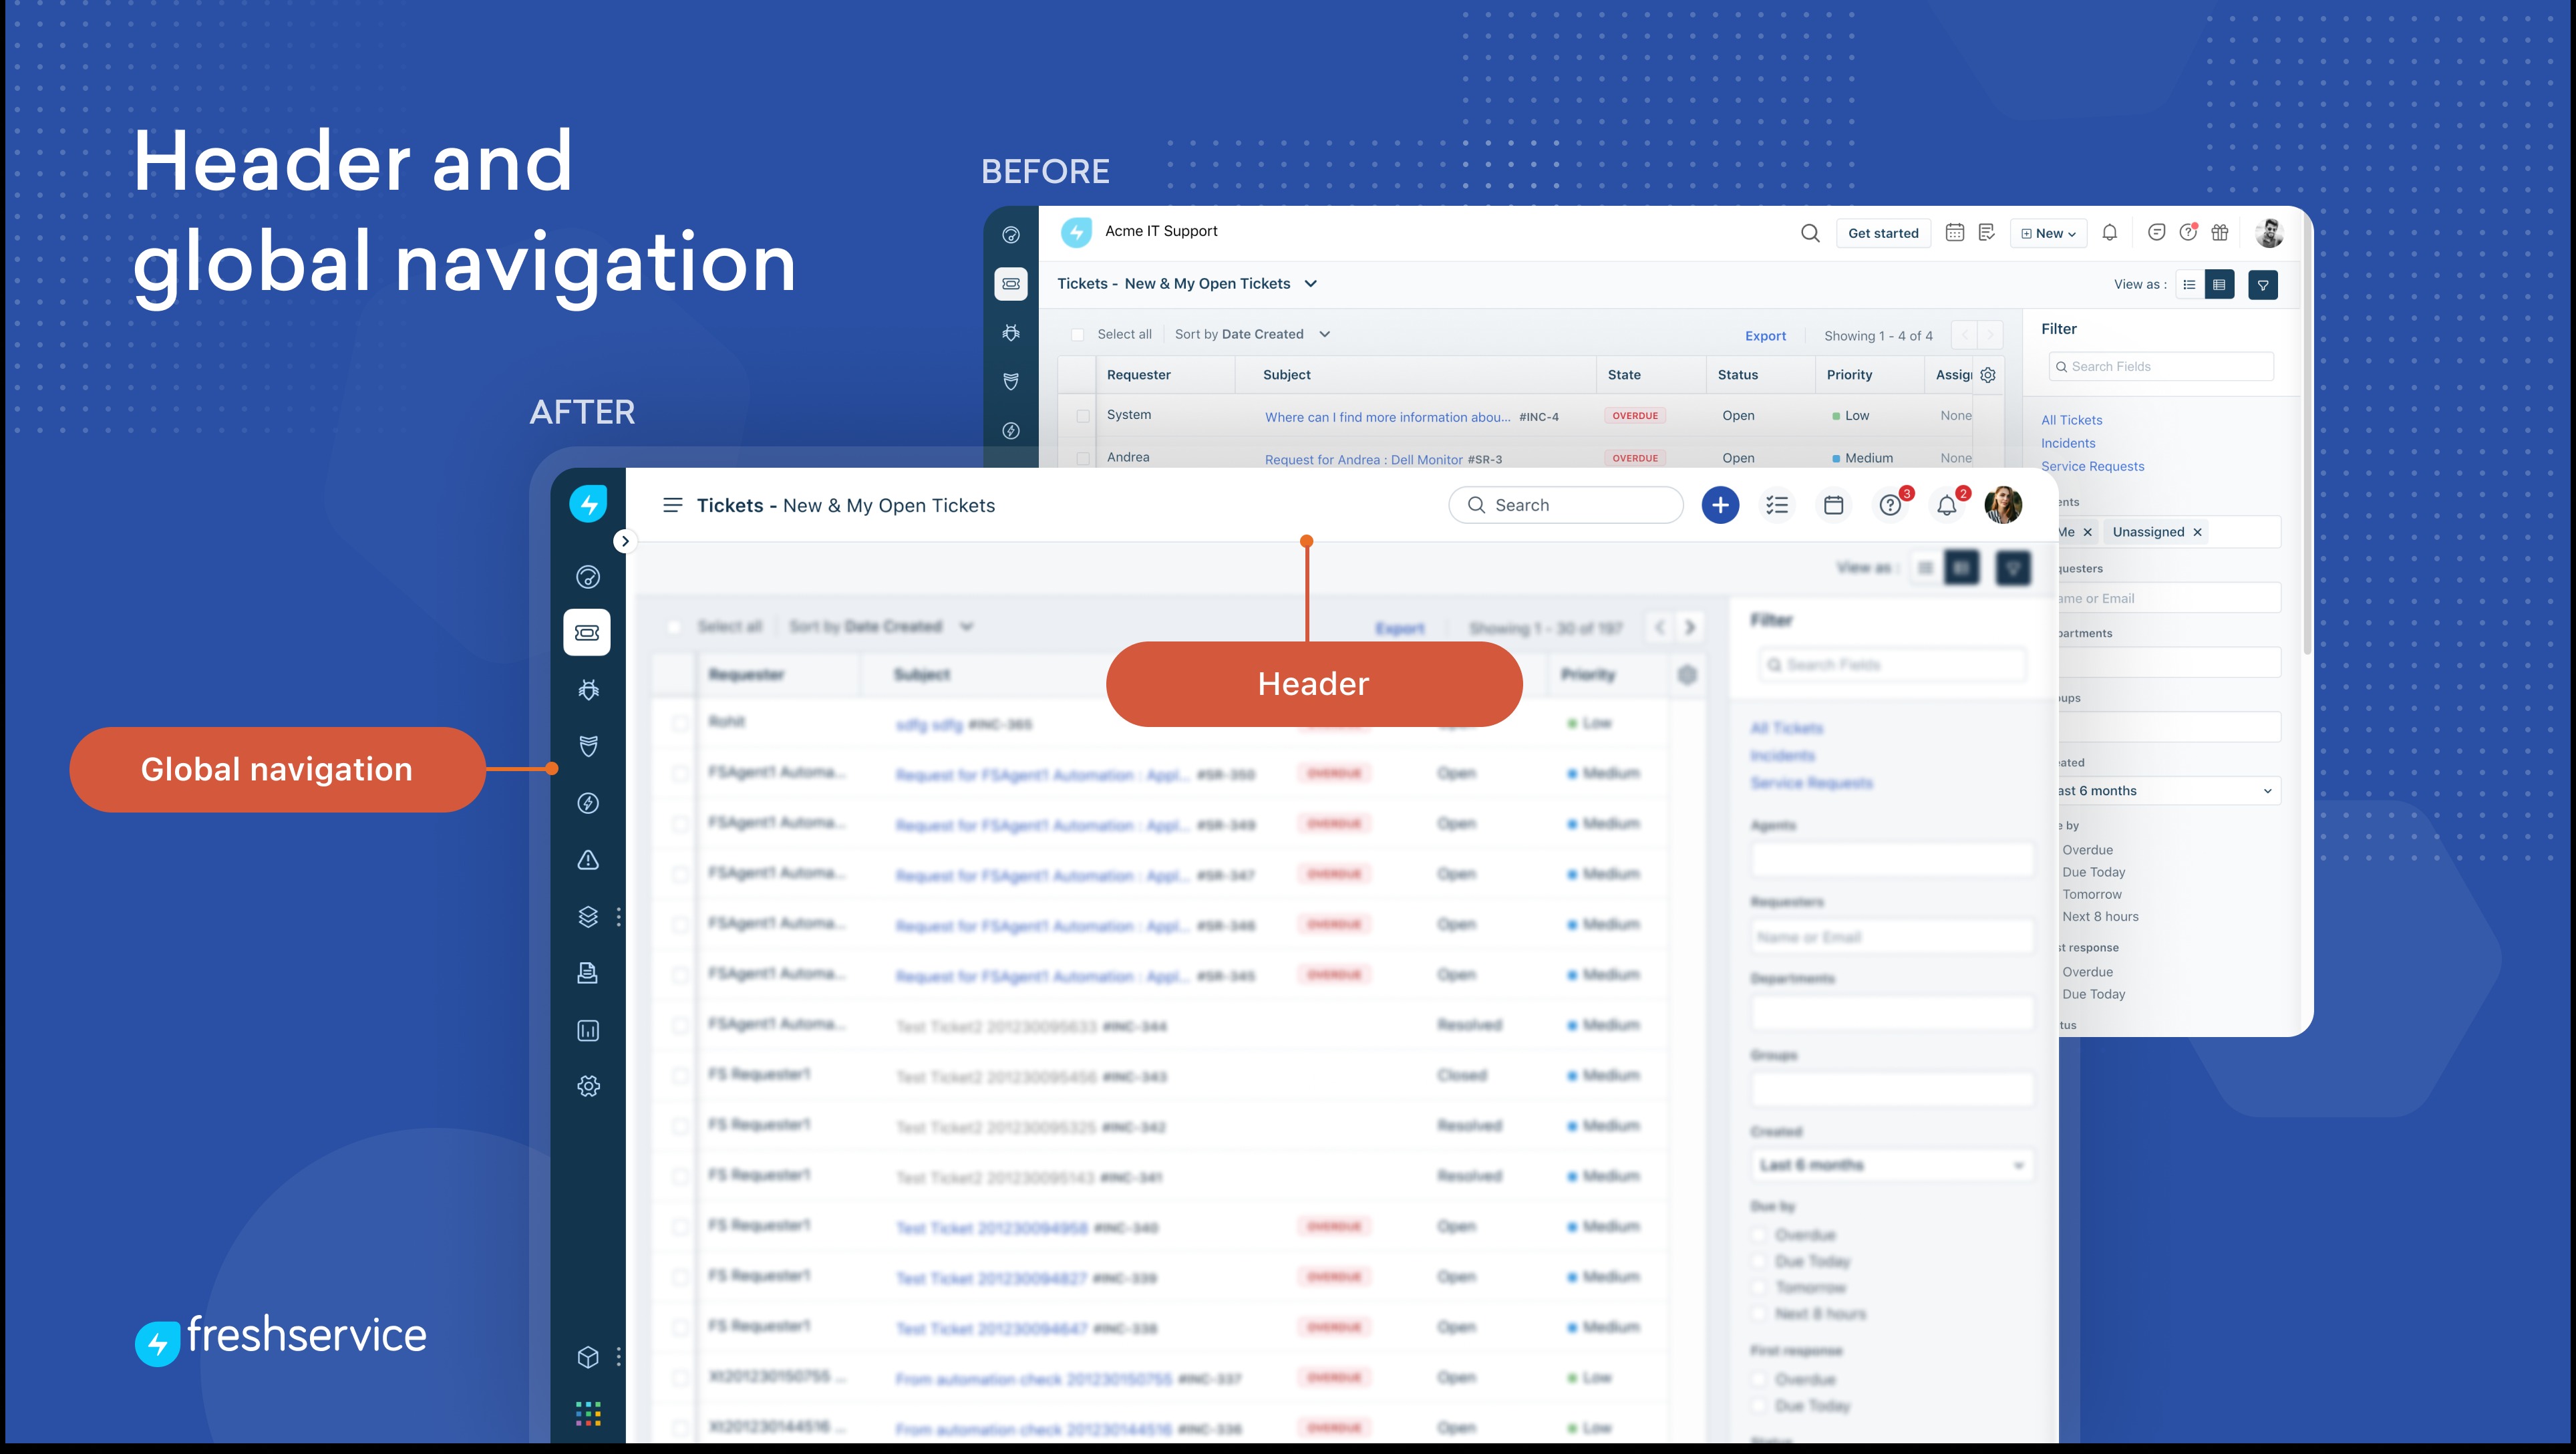This screenshot has width=2576, height=1454.
Task: Open the calendar icon in the AFTER header
Action: pyautogui.click(x=1833, y=505)
